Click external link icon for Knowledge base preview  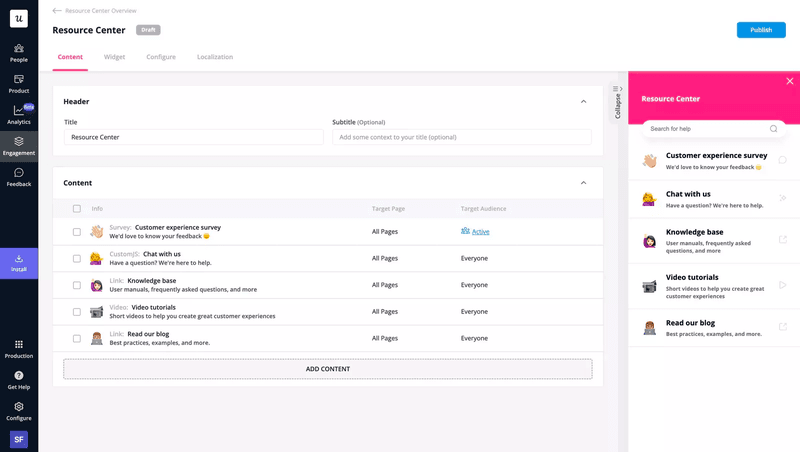click(783, 240)
